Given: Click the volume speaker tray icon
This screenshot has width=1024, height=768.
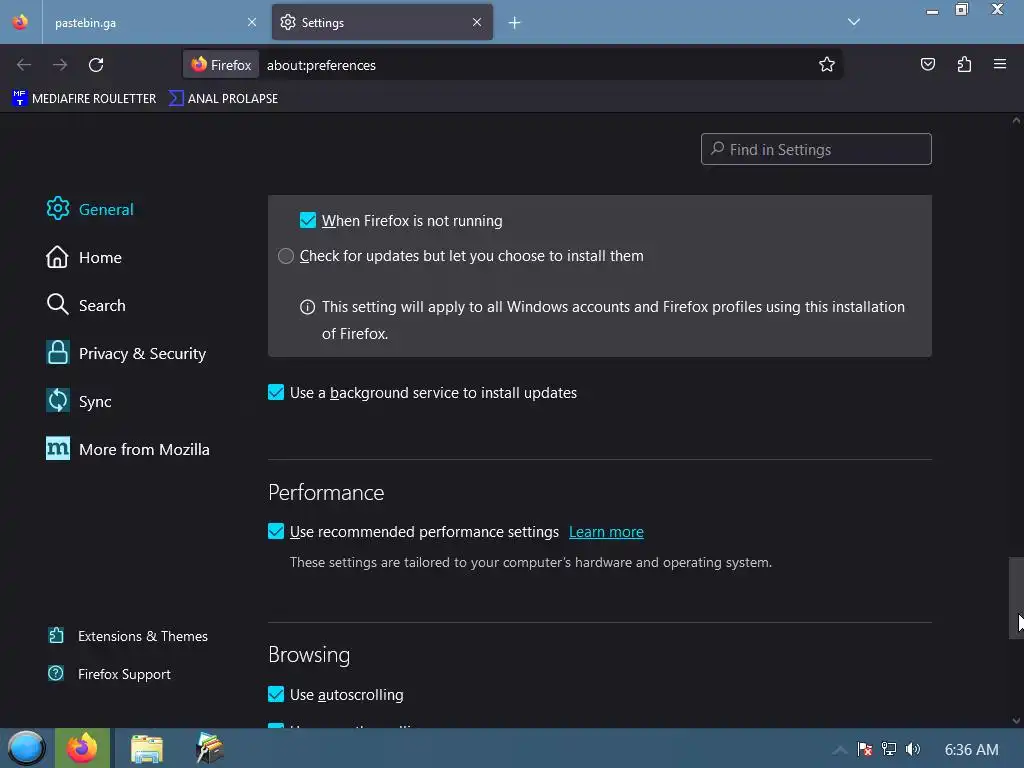Looking at the screenshot, I should [x=913, y=749].
